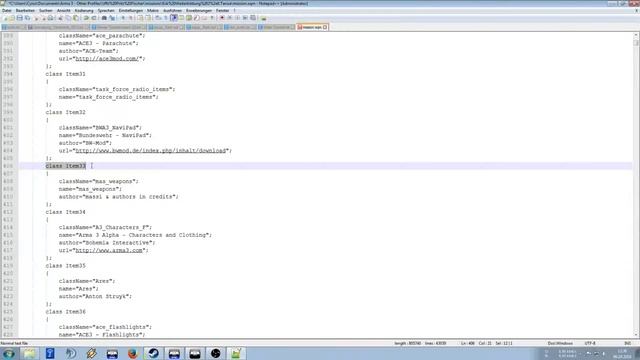This screenshot has height=360, width=640.
Task: Toggle the word wrap toolbar icon
Action: [158, 18]
